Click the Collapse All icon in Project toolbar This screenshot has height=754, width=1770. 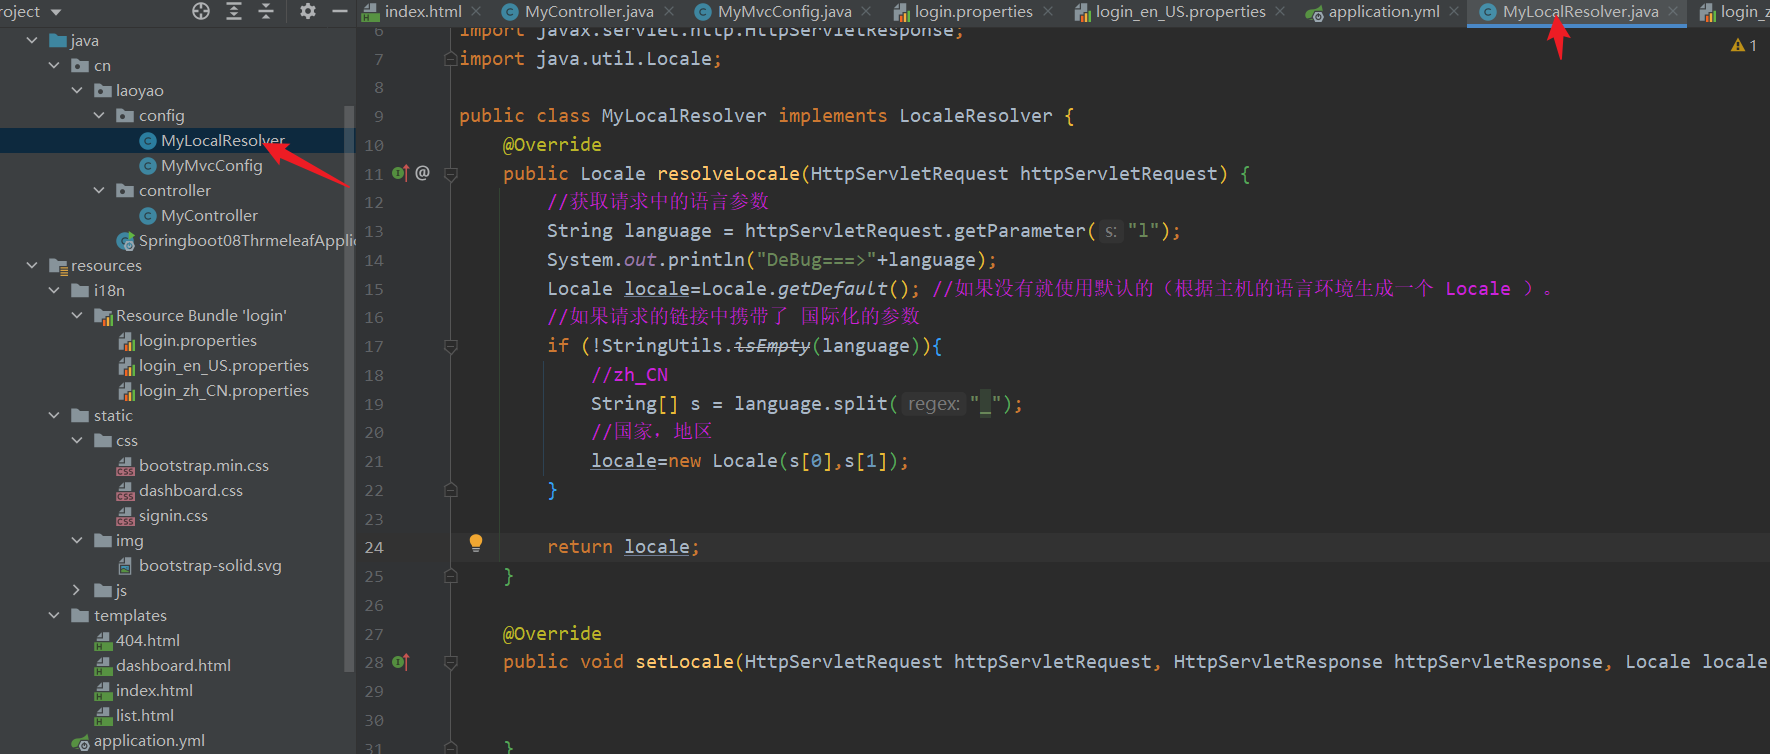tap(266, 11)
